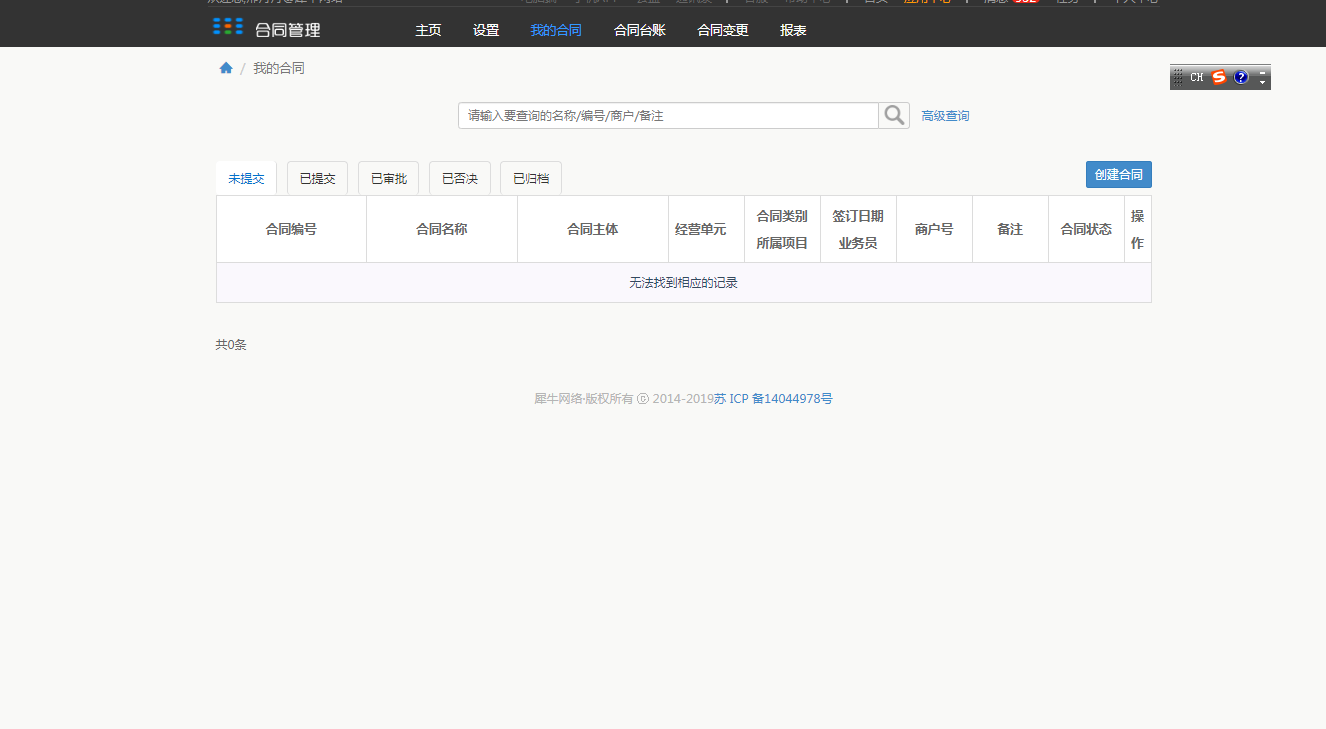Click the 合同类别 header text
1326x729 pixels.
pos(782,216)
